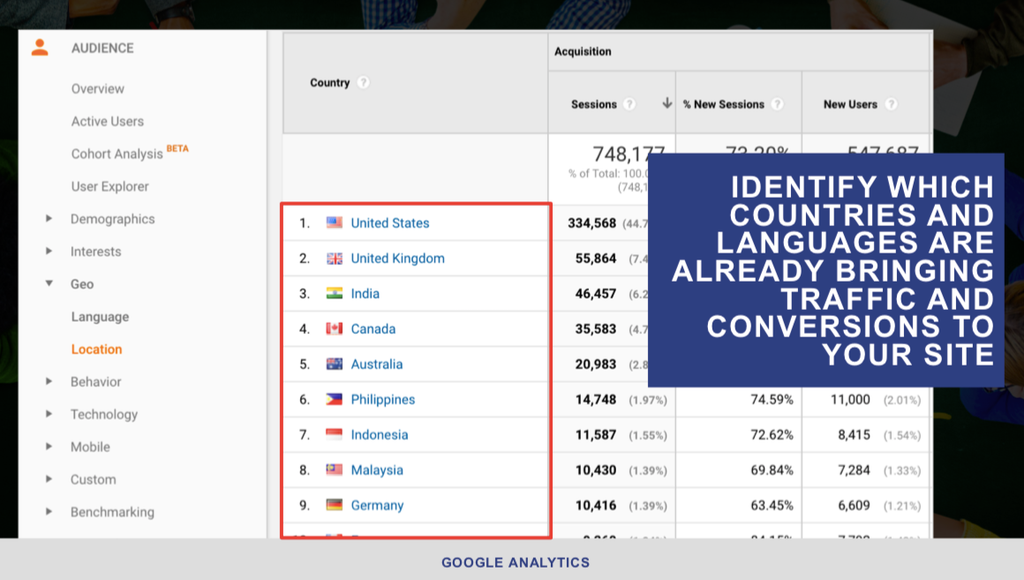Open User Explorer report

tap(110, 187)
